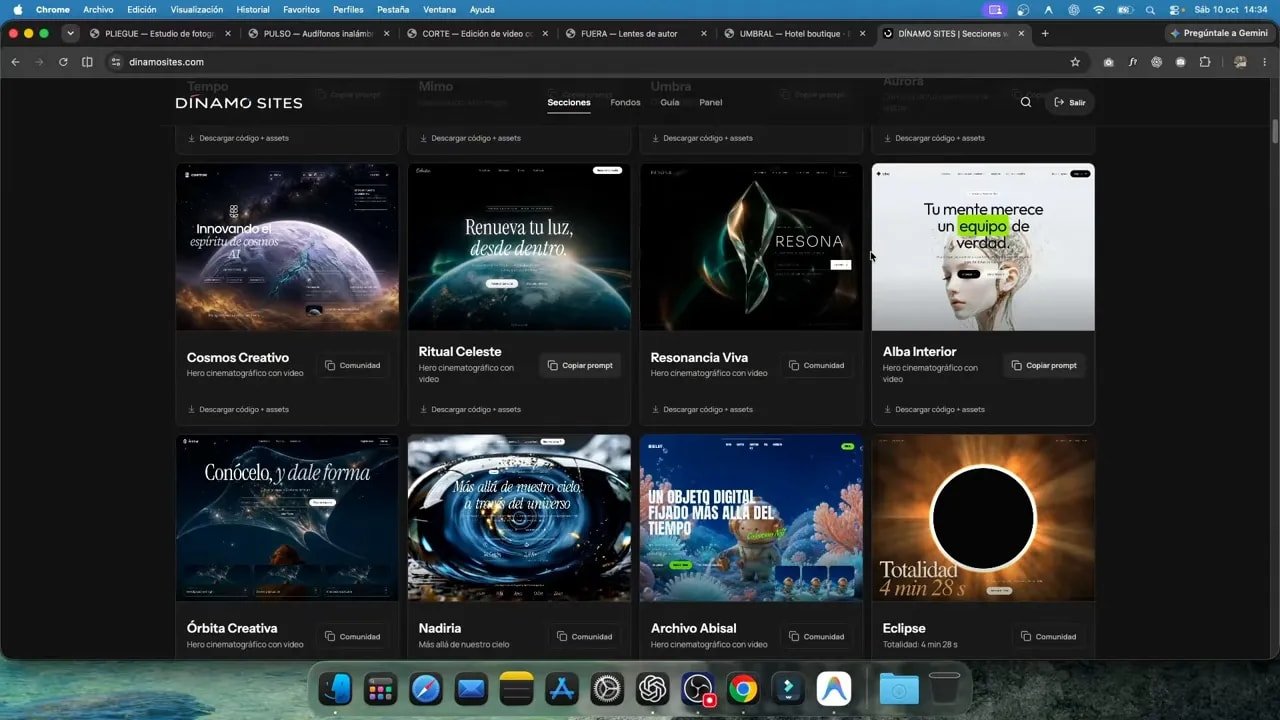Click Comunidad button on Resonancia Viva card

(x=817, y=365)
